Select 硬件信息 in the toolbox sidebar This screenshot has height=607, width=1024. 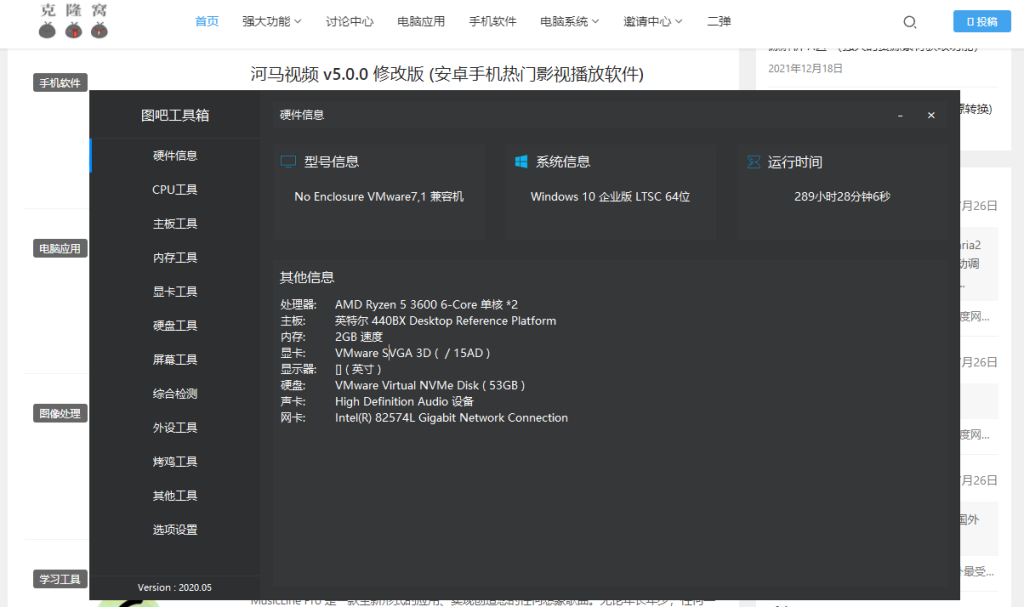pos(175,156)
